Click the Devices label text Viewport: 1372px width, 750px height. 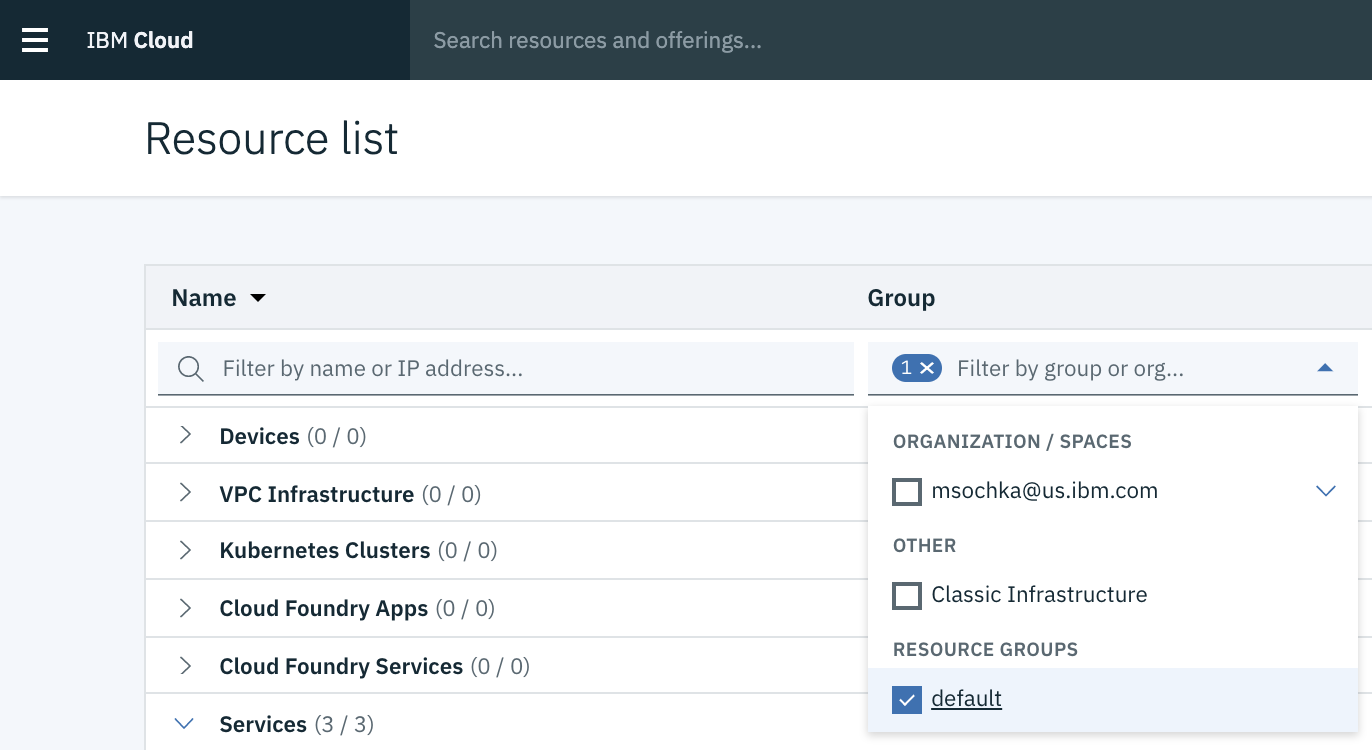pos(259,436)
